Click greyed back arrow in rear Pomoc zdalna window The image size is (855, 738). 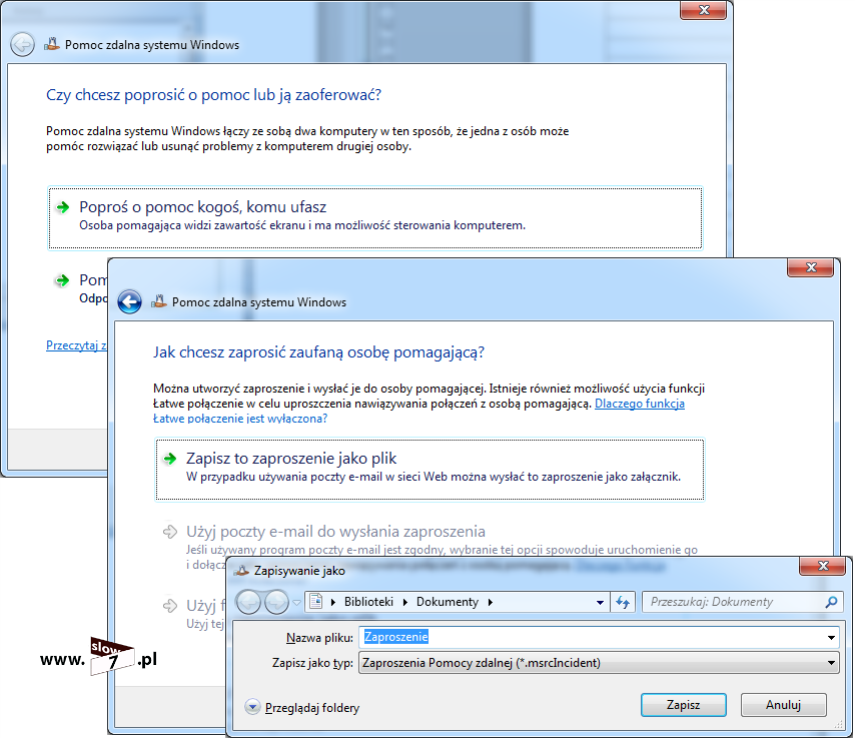click(22, 44)
